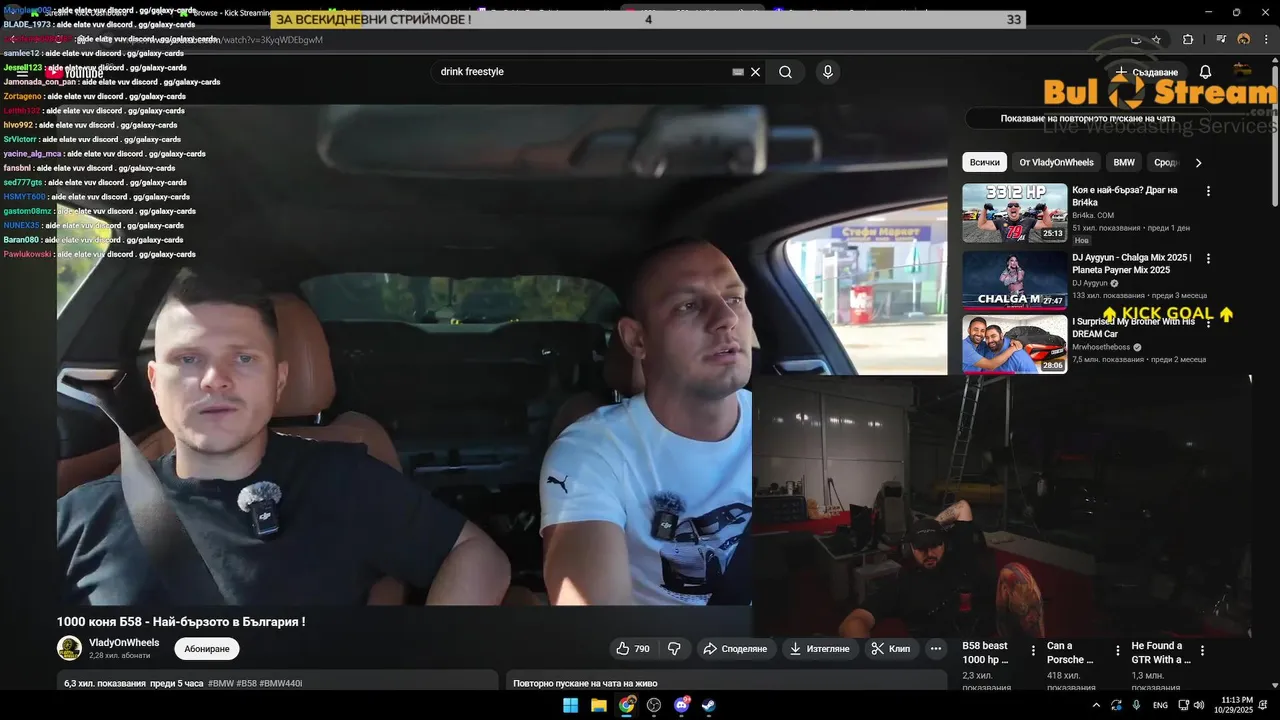Open the YouTube account avatar menu
Viewport: 1280px width, 720px height.
(1243, 72)
